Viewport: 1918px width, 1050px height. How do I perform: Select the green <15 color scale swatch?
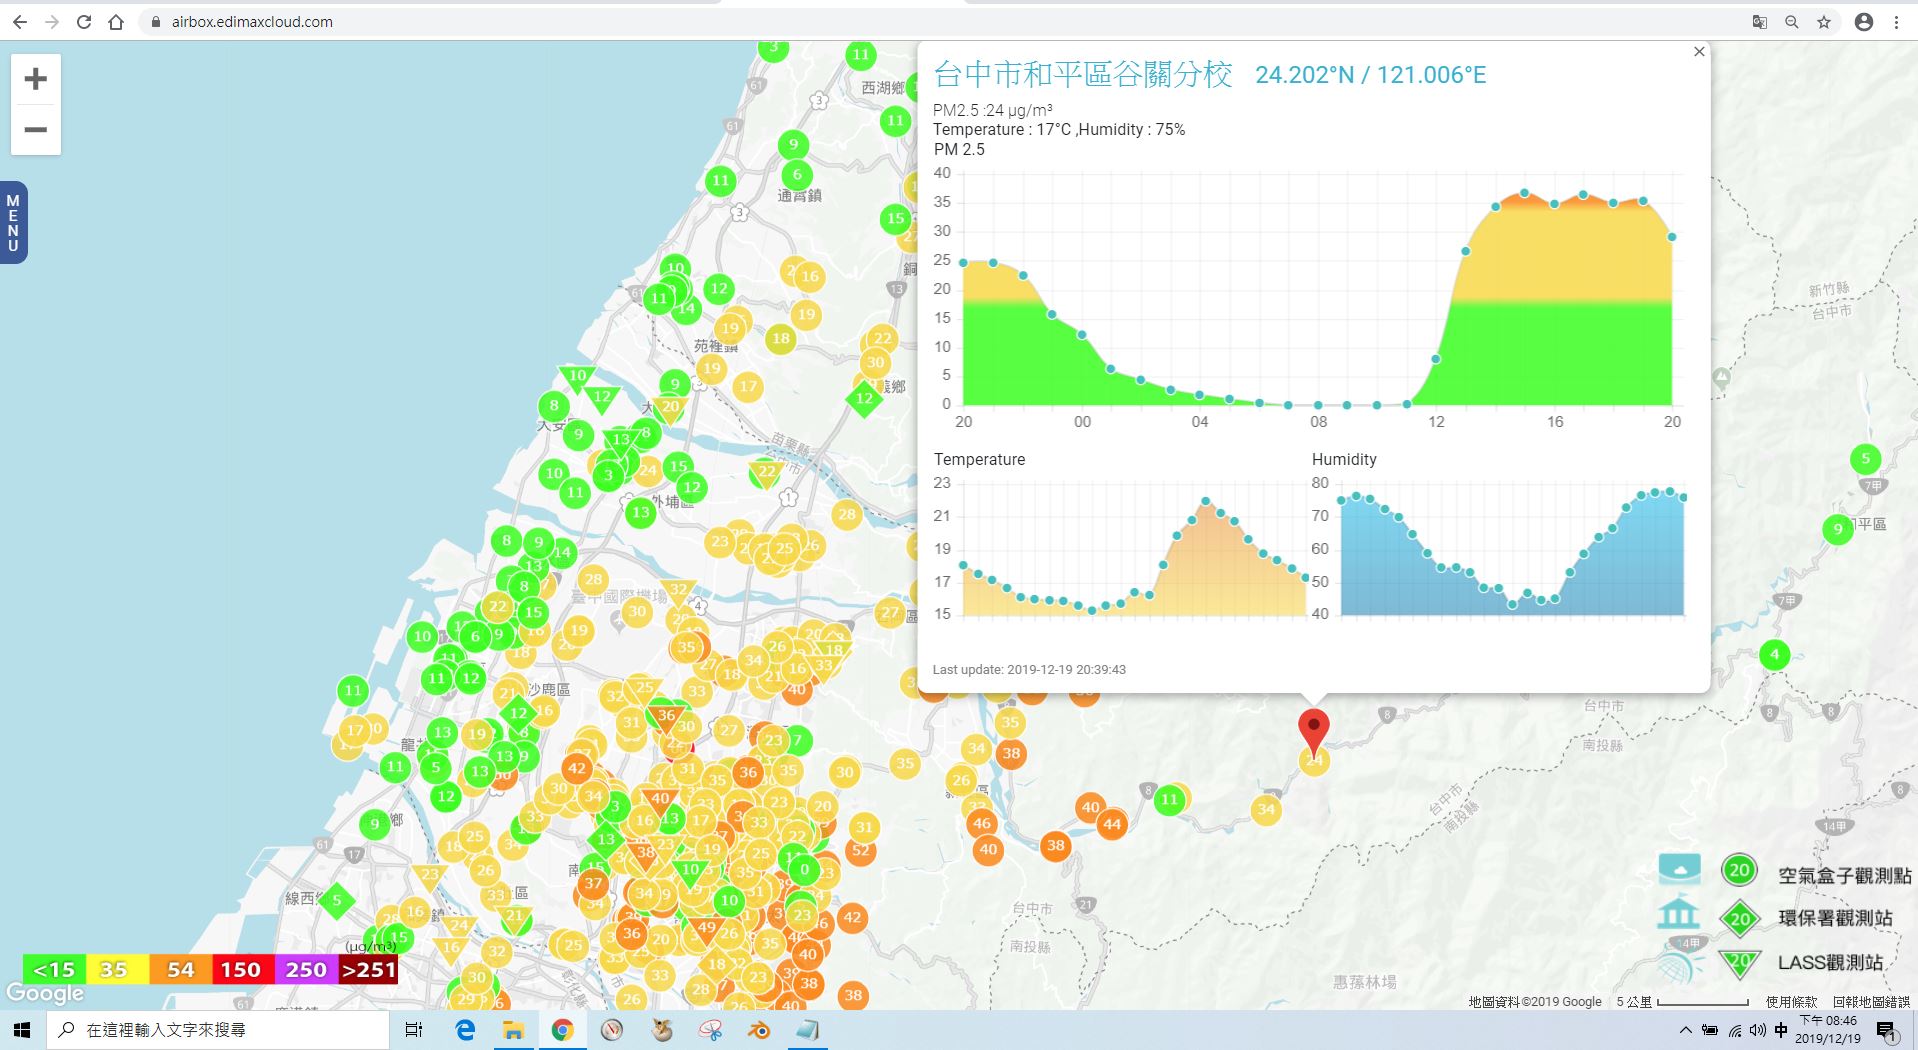coord(54,969)
